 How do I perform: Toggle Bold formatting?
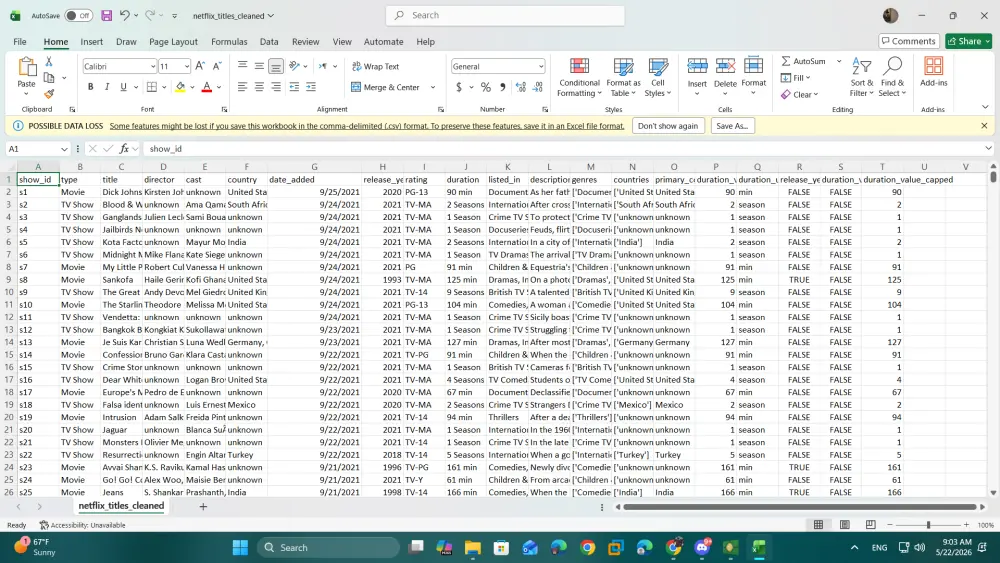(x=91, y=87)
